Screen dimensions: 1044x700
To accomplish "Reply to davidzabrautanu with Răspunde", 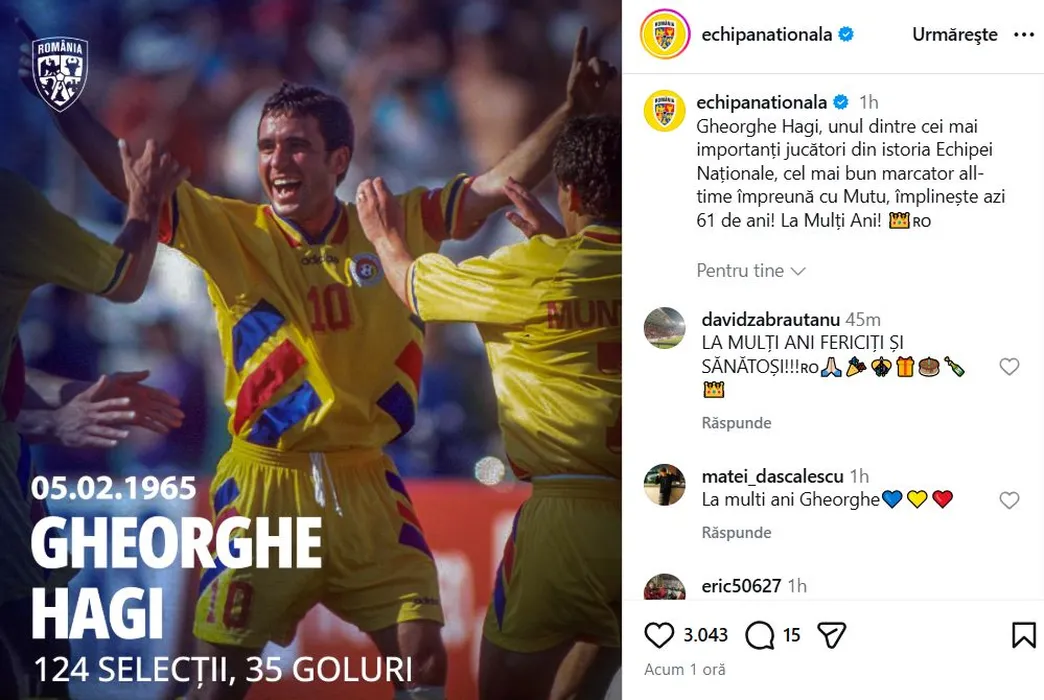I will point(736,423).
